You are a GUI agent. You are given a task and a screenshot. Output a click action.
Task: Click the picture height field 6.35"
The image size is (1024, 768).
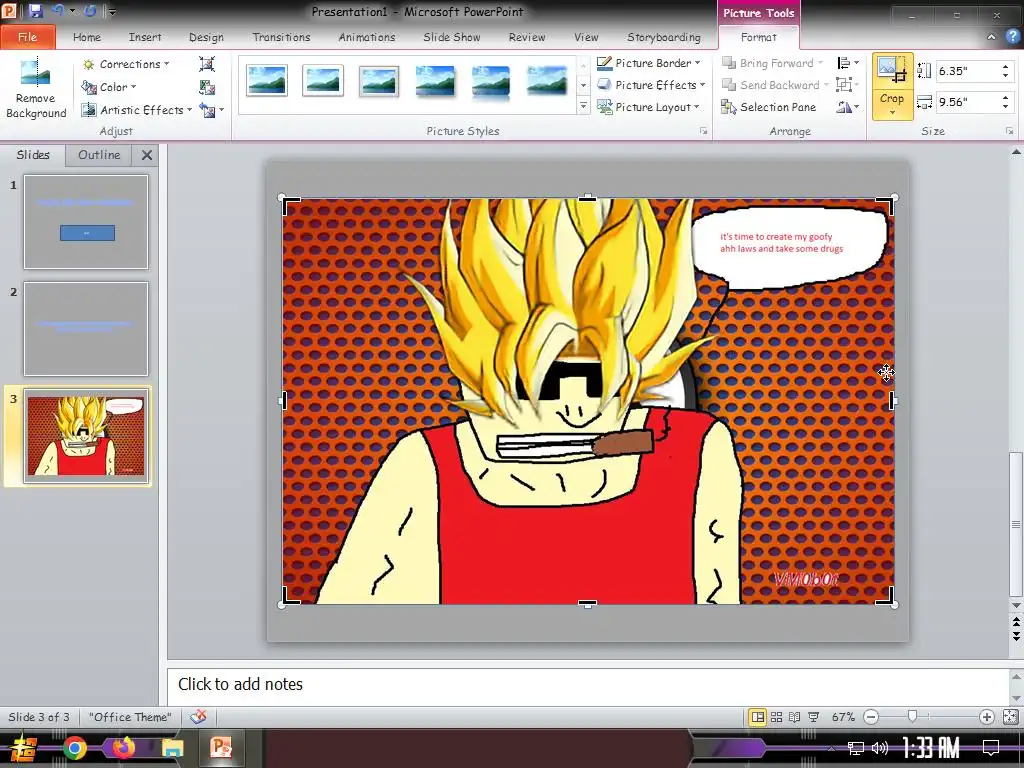[968, 71]
